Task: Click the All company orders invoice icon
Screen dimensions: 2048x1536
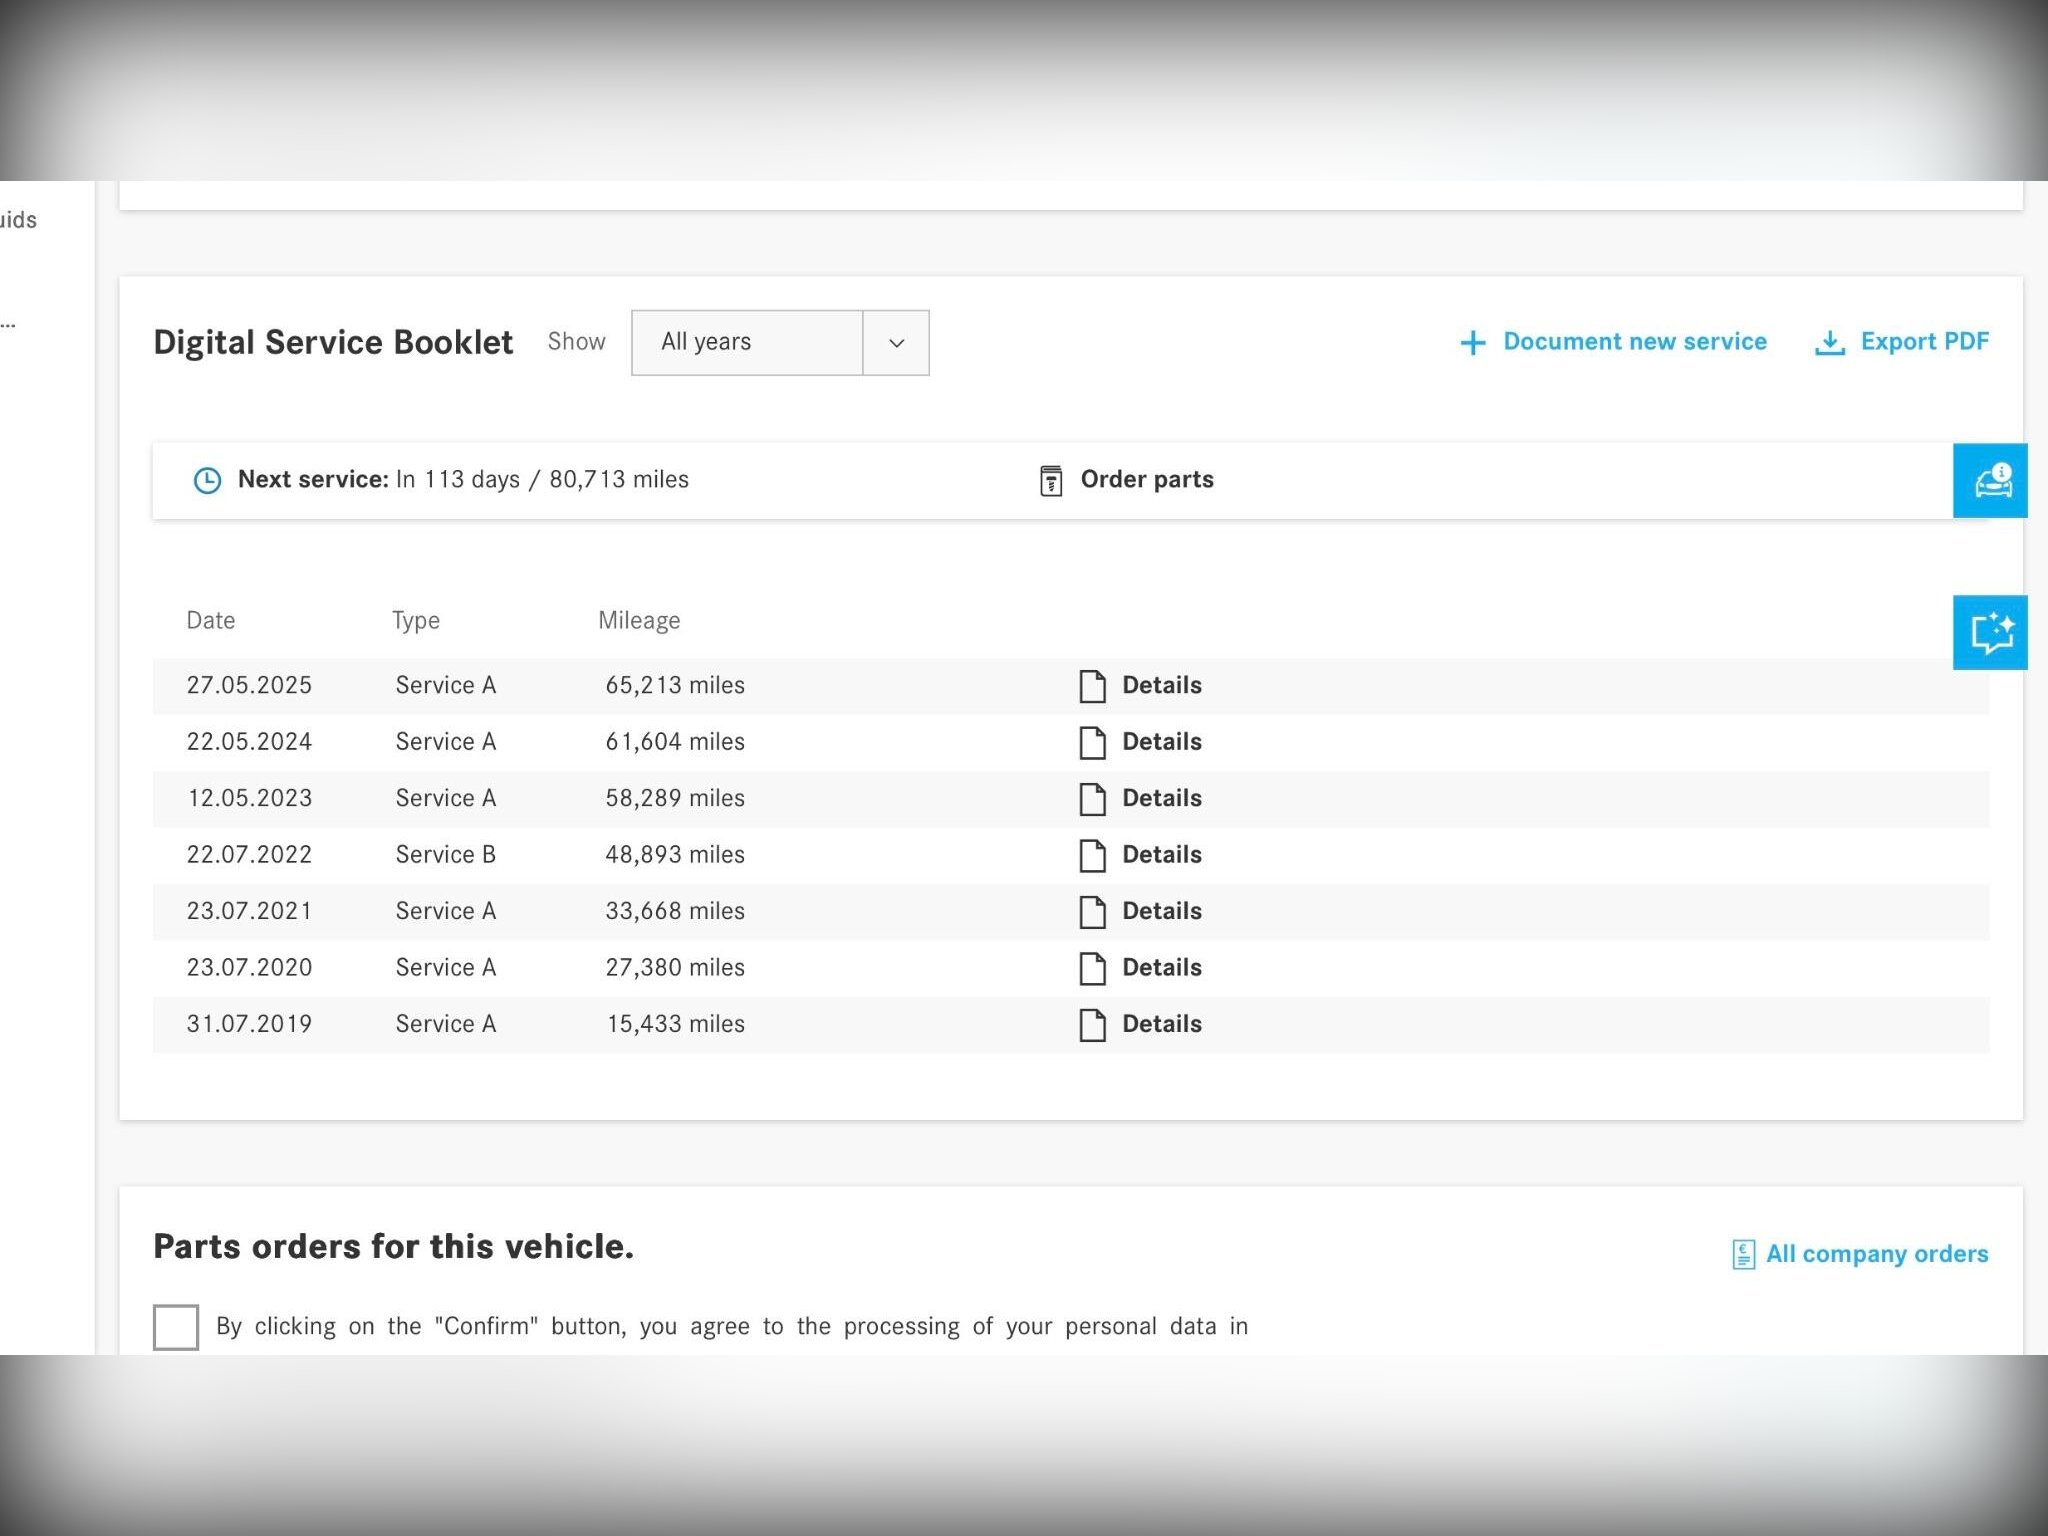Action: click(x=1743, y=1254)
